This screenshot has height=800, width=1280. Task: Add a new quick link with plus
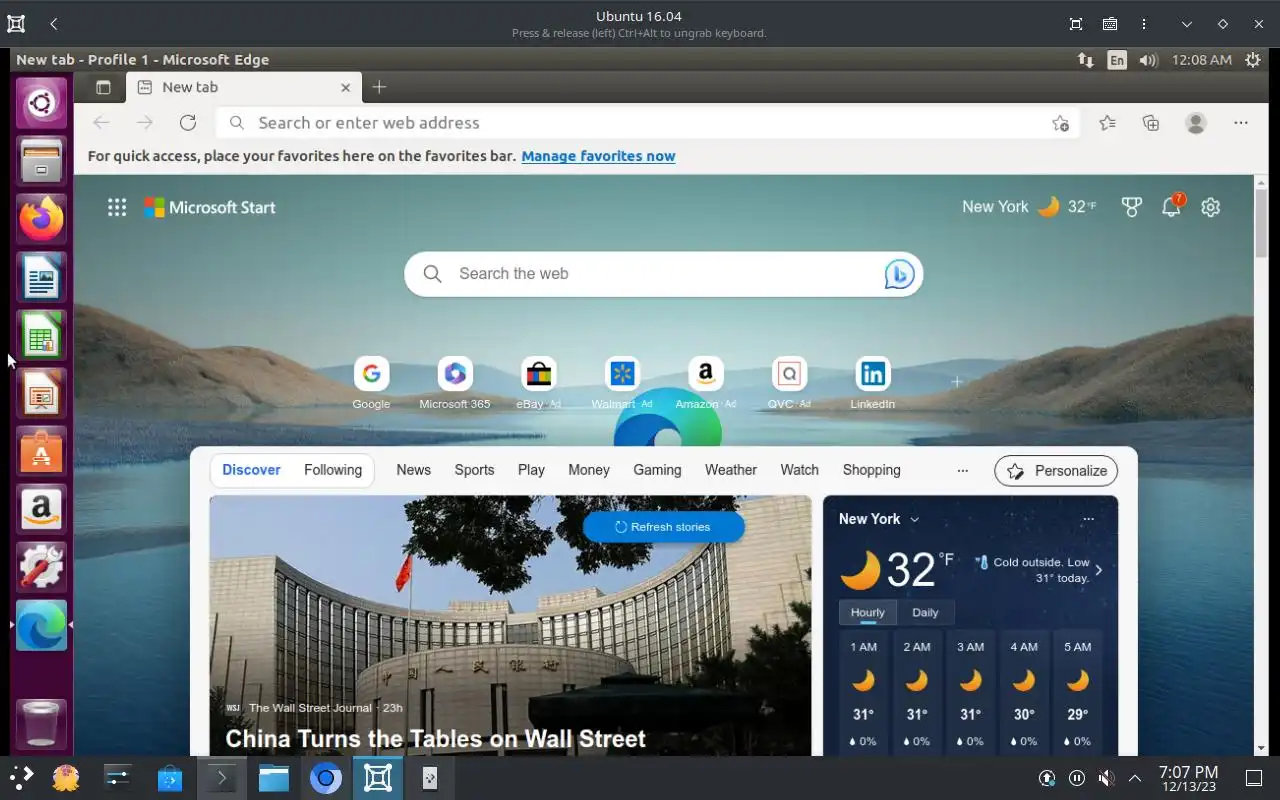957,381
